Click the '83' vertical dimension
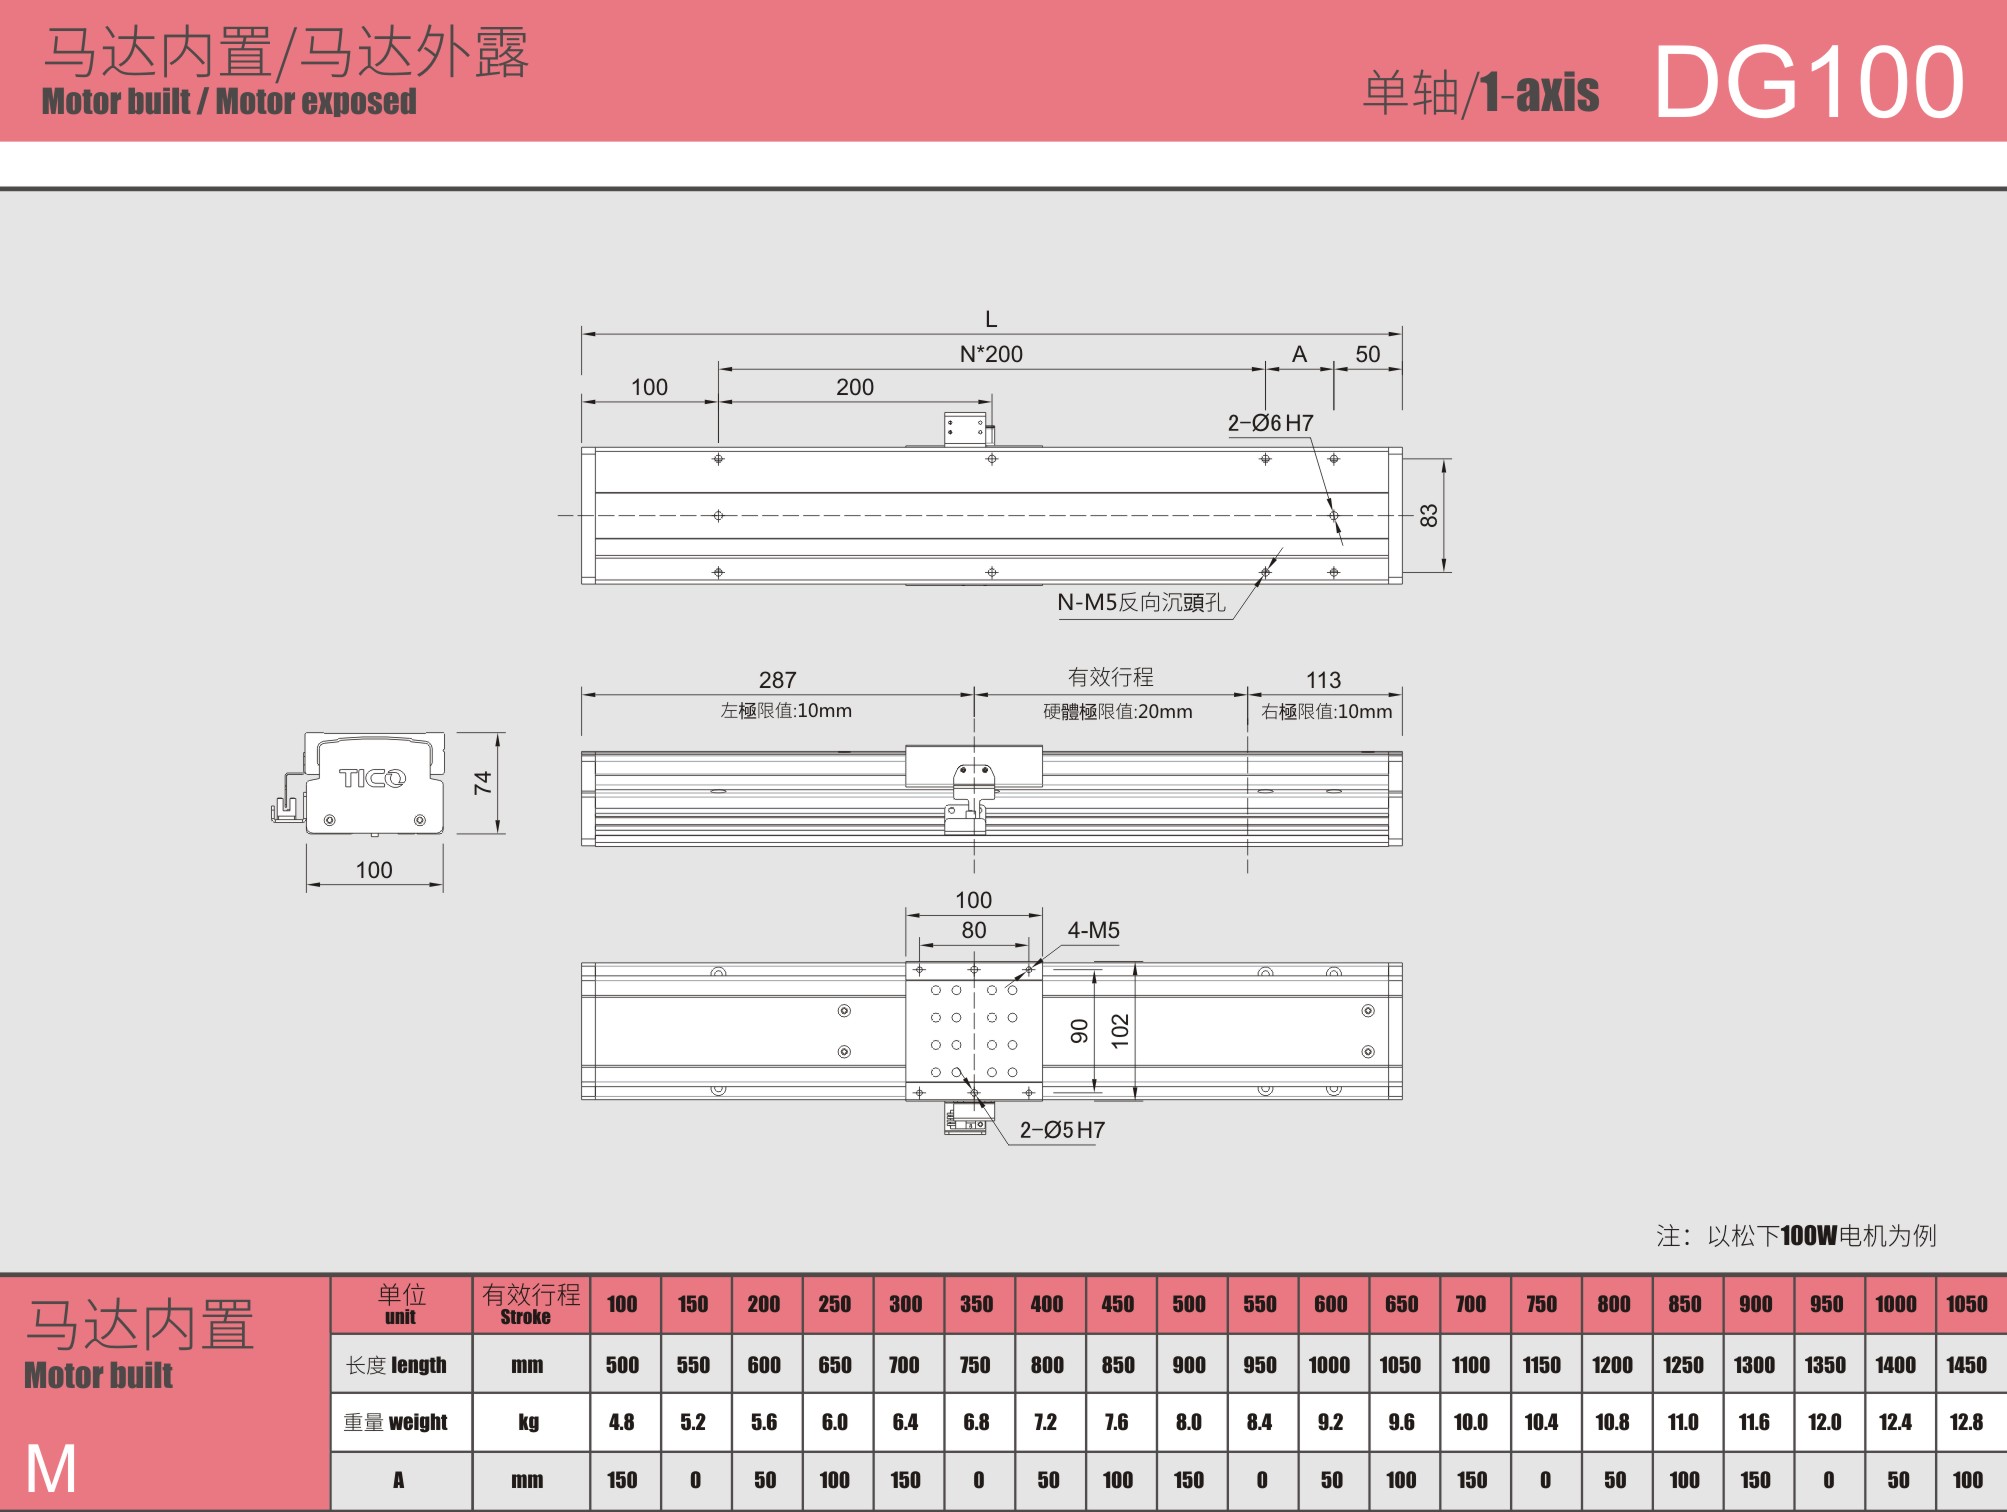Image resolution: width=2007 pixels, height=1512 pixels. point(1429,516)
